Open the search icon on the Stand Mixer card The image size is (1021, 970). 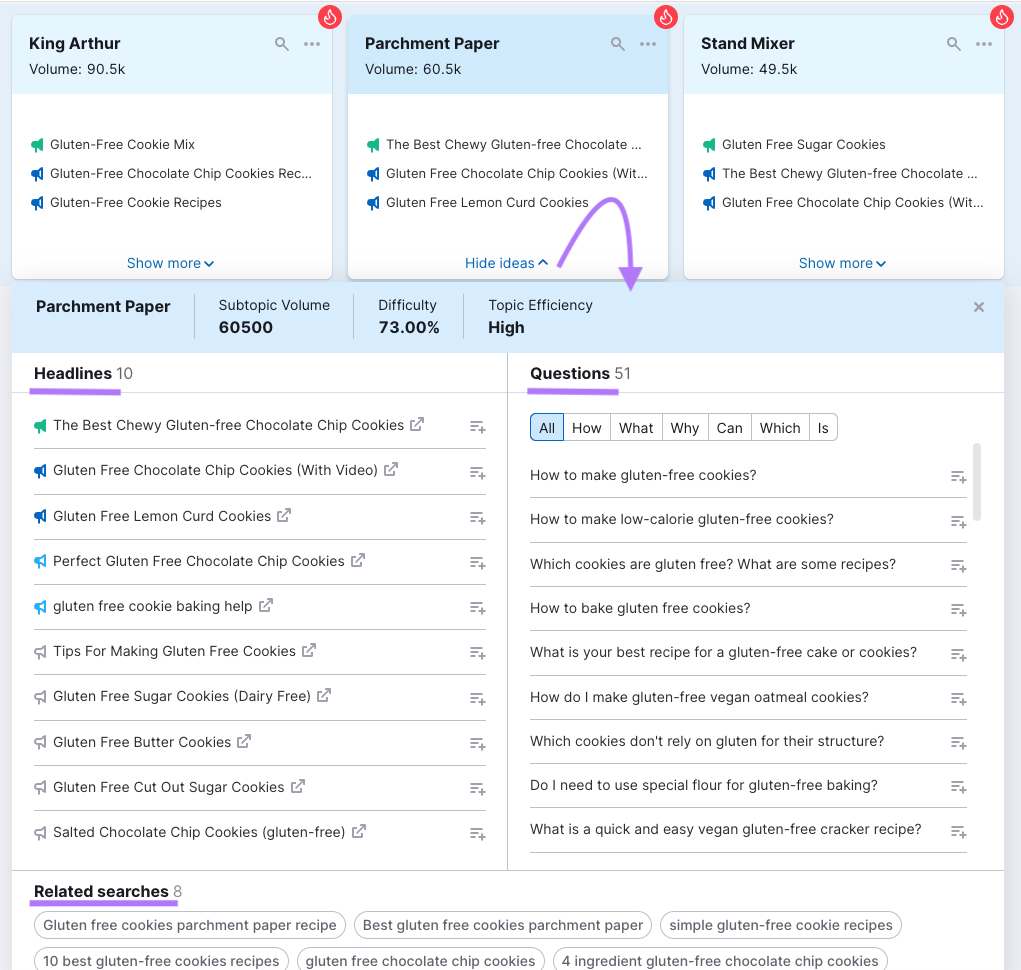tap(953, 44)
